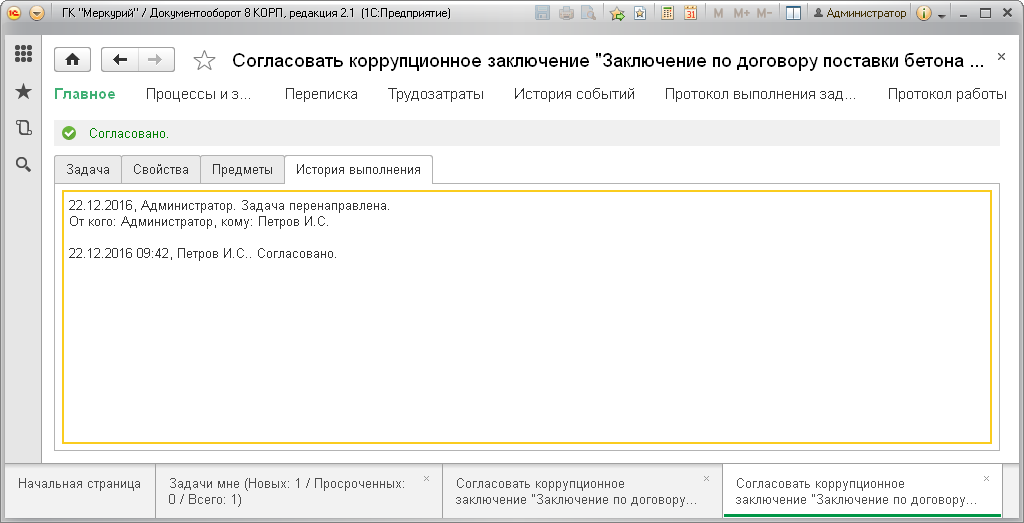Viewport: 1024px width, 523px height.
Task: Click line 'От кого: Администратор, кому: Петров И.С.'
Action: (199, 222)
